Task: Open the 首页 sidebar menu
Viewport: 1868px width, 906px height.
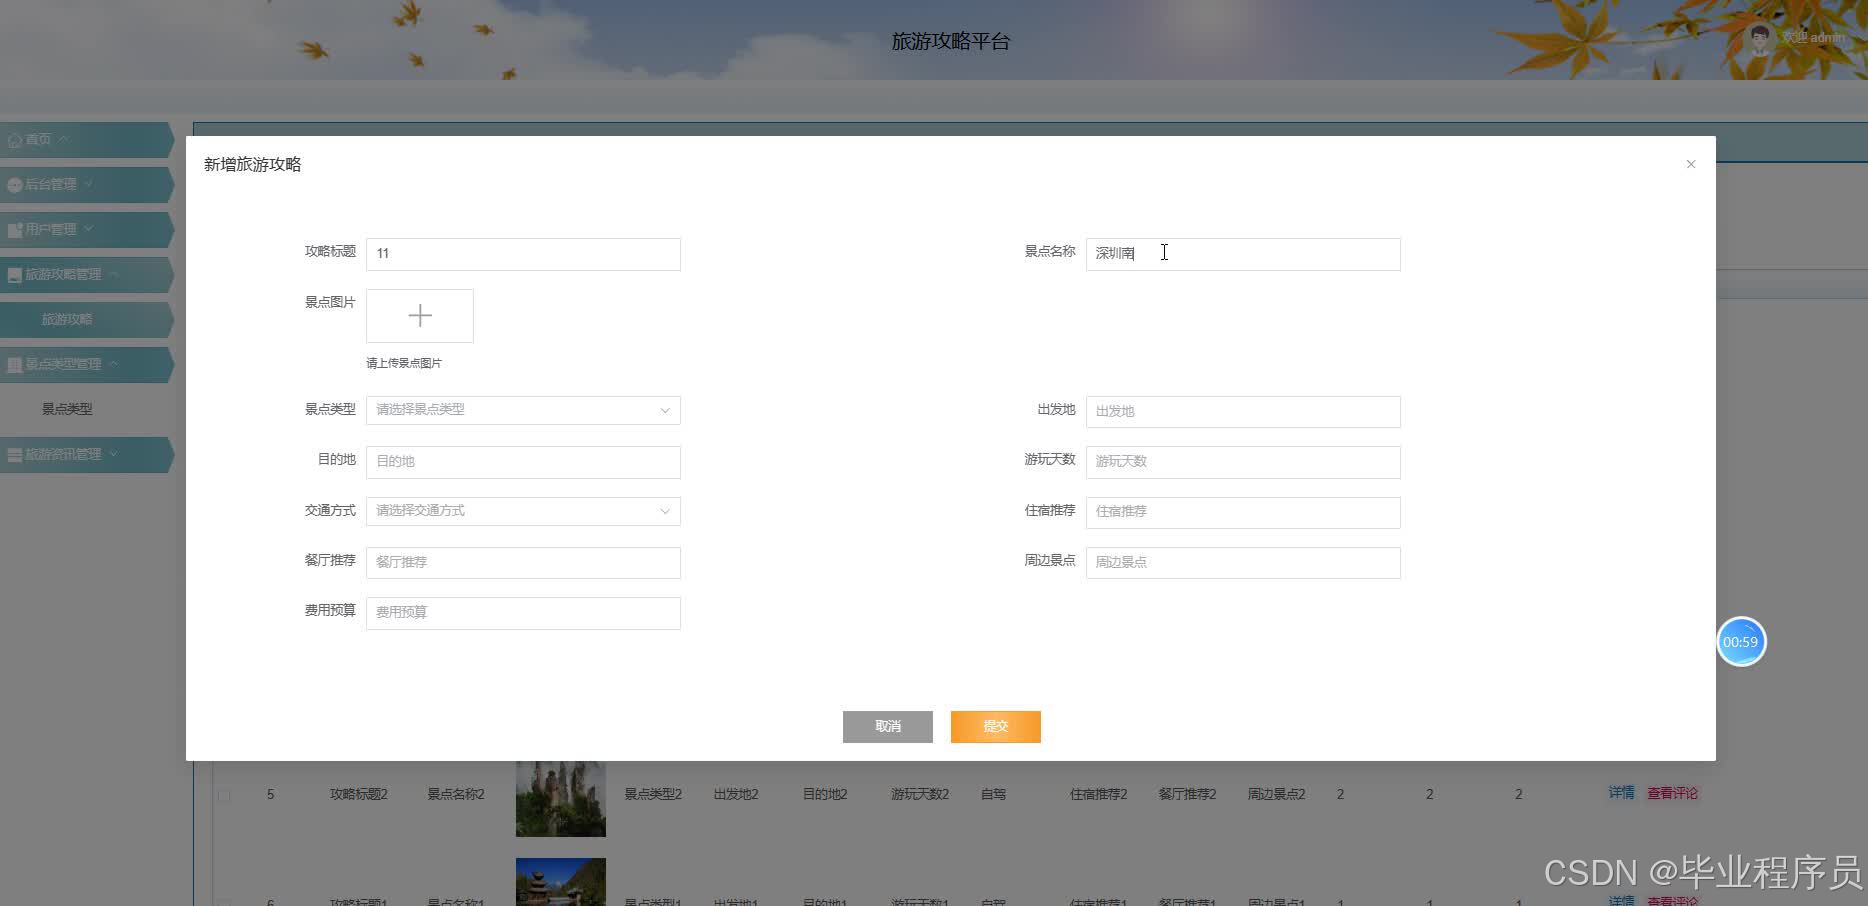Action: (x=86, y=140)
